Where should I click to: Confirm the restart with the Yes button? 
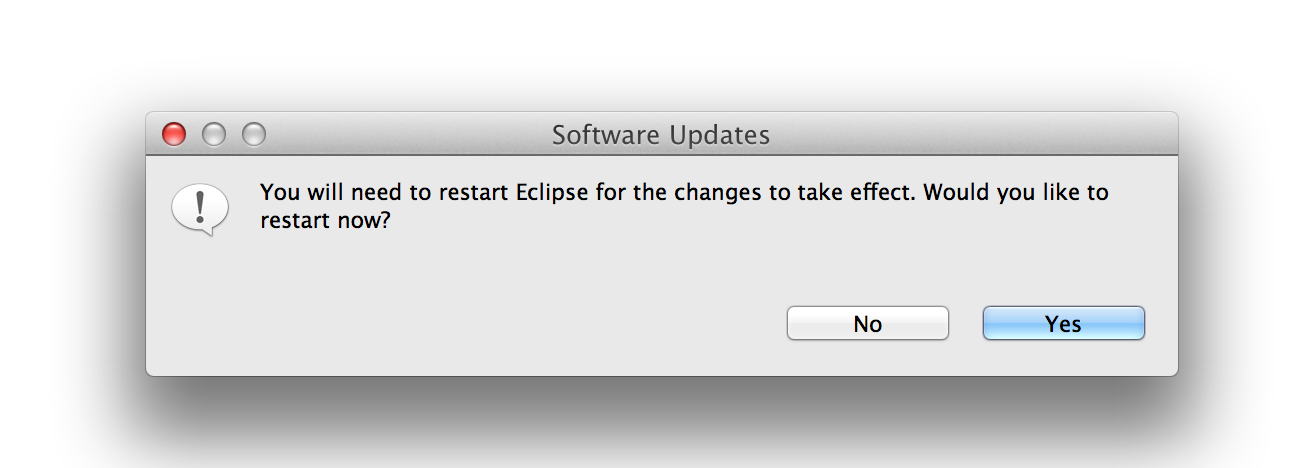[x=1063, y=323]
